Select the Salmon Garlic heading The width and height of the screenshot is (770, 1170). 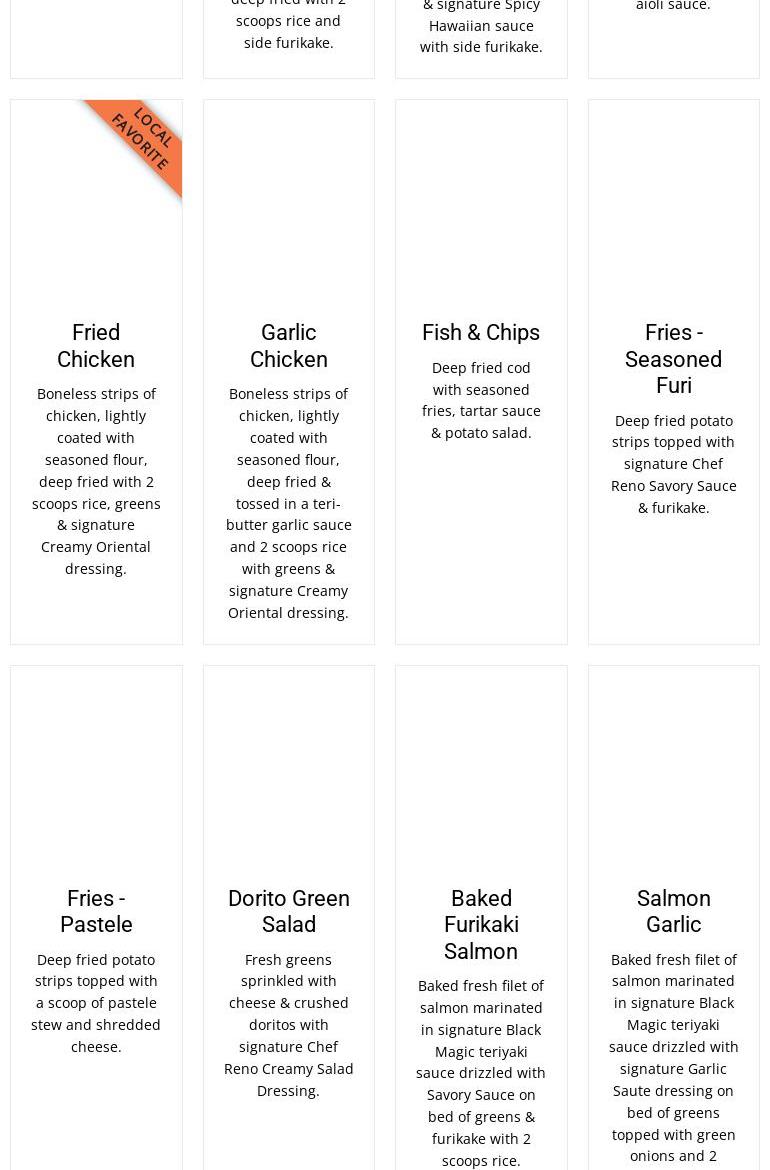674,911
